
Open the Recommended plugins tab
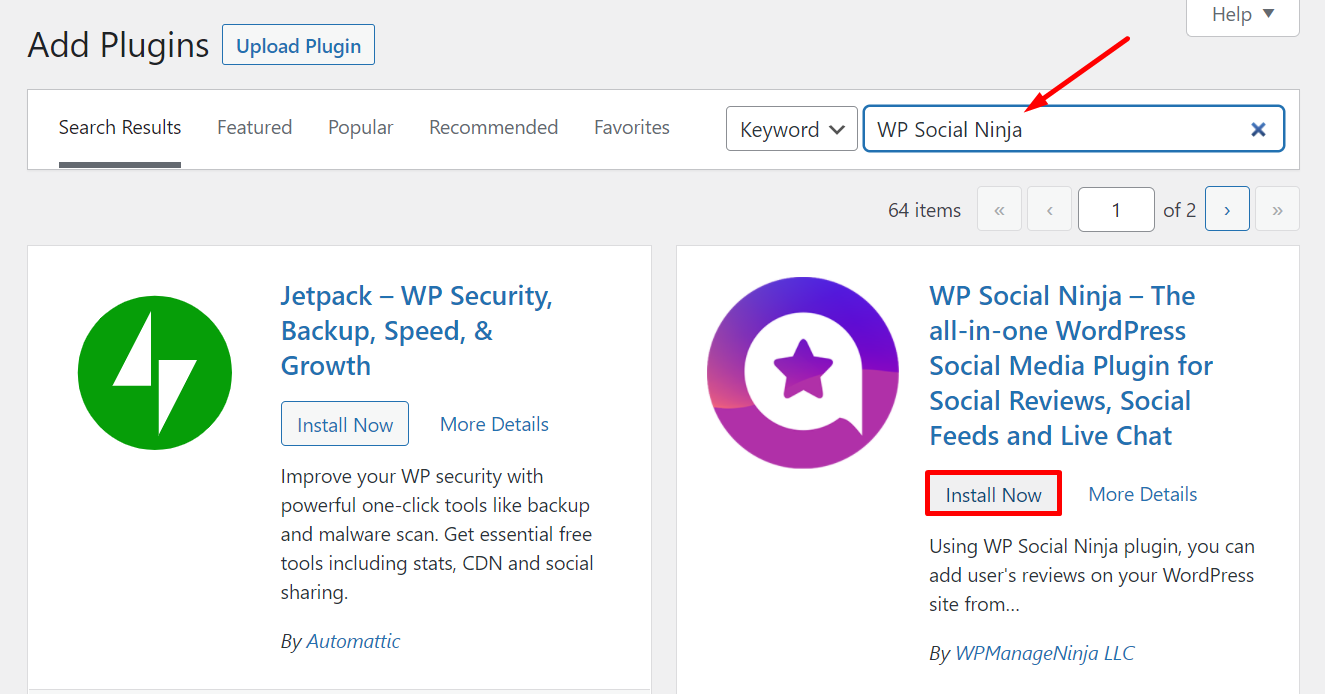click(494, 128)
